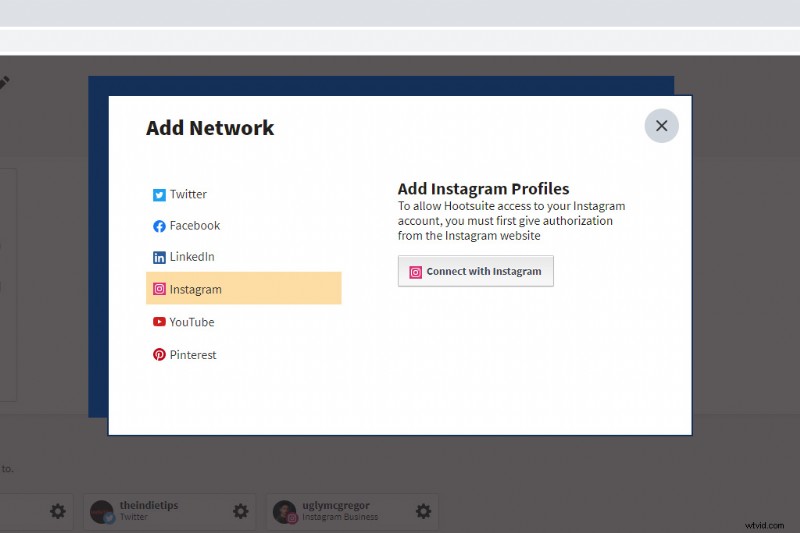This screenshot has width=800, height=533.
Task: Click the Facebook logo icon
Action: [159, 226]
